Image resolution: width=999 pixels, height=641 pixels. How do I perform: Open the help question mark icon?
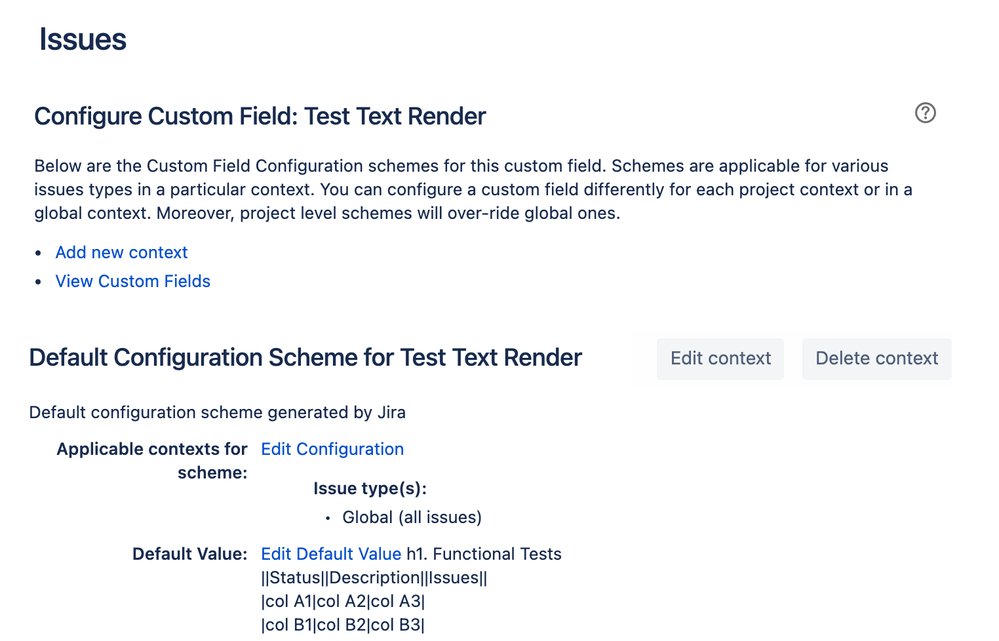[x=925, y=113]
